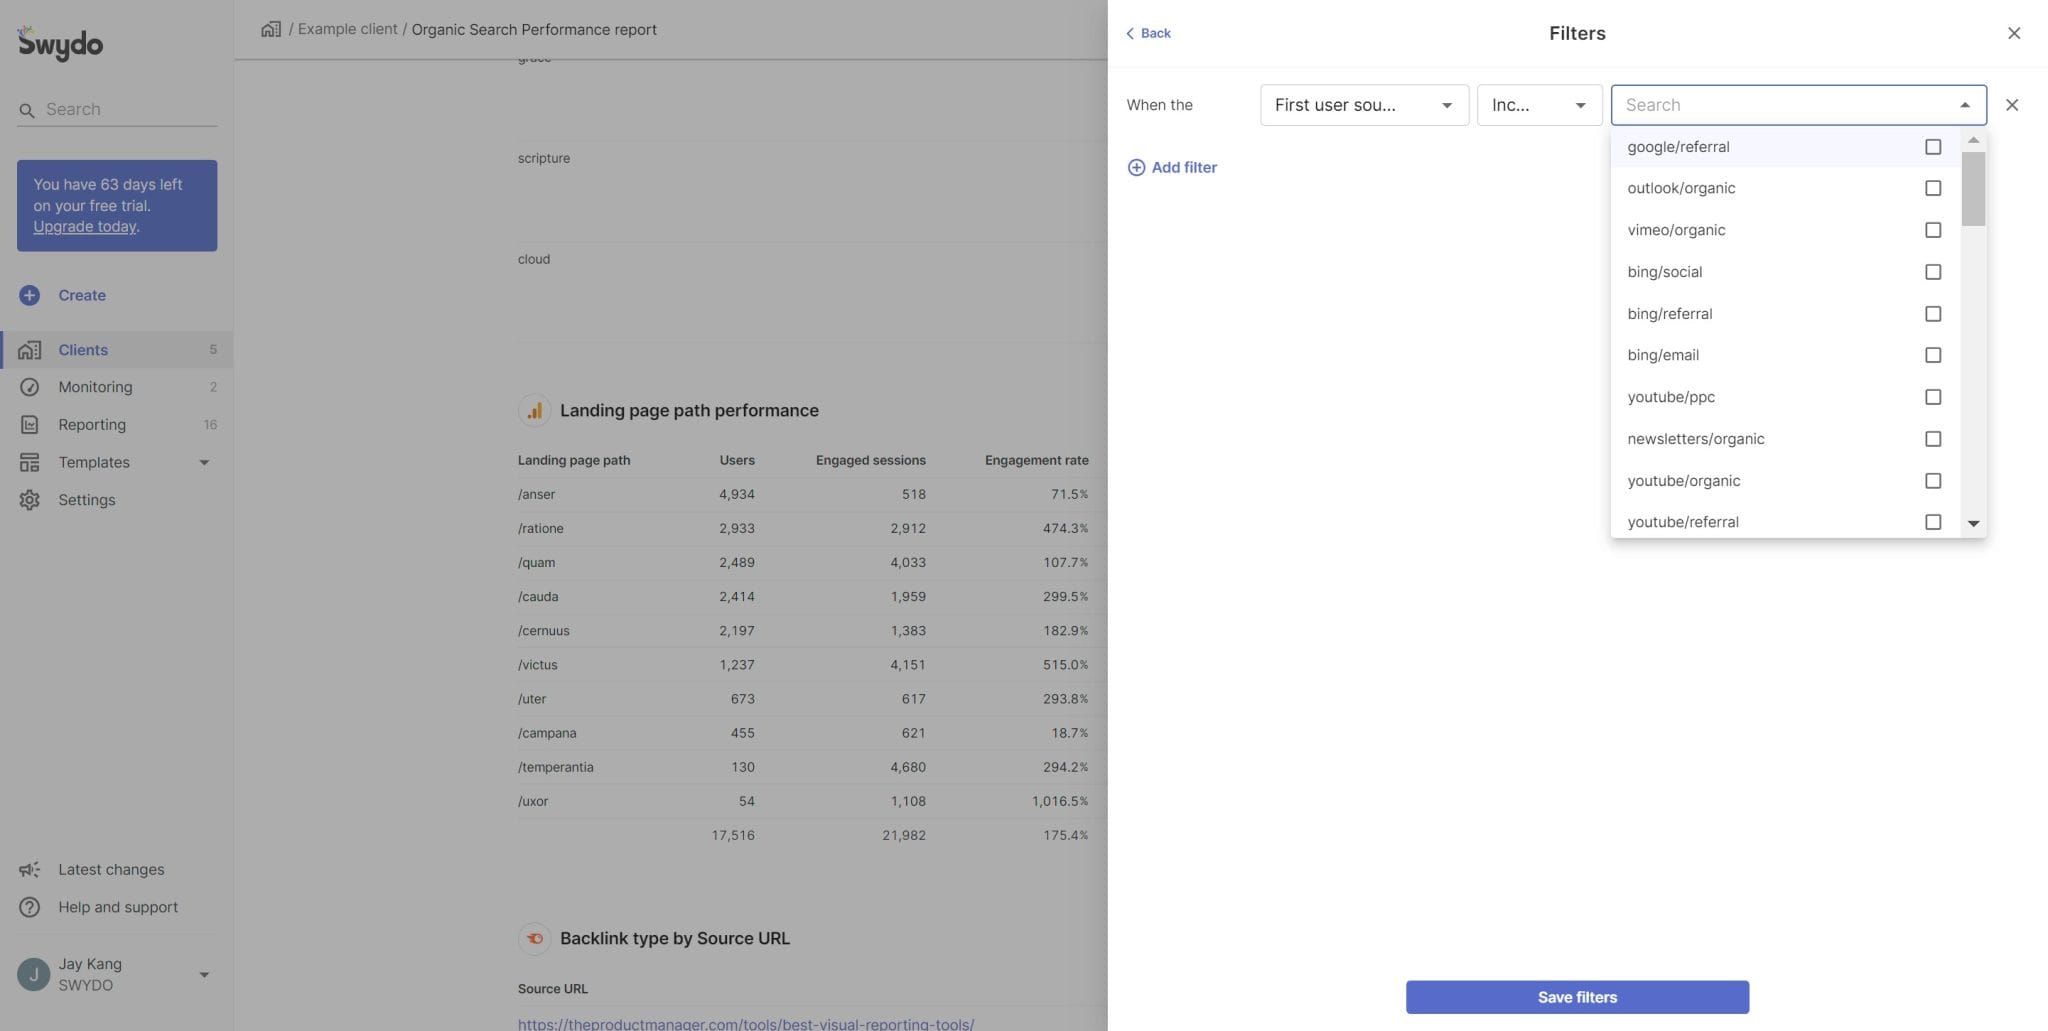The image size is (2048, 1031).
Task: Click Example client in the breadcrumb
Action: click(347, 29)
